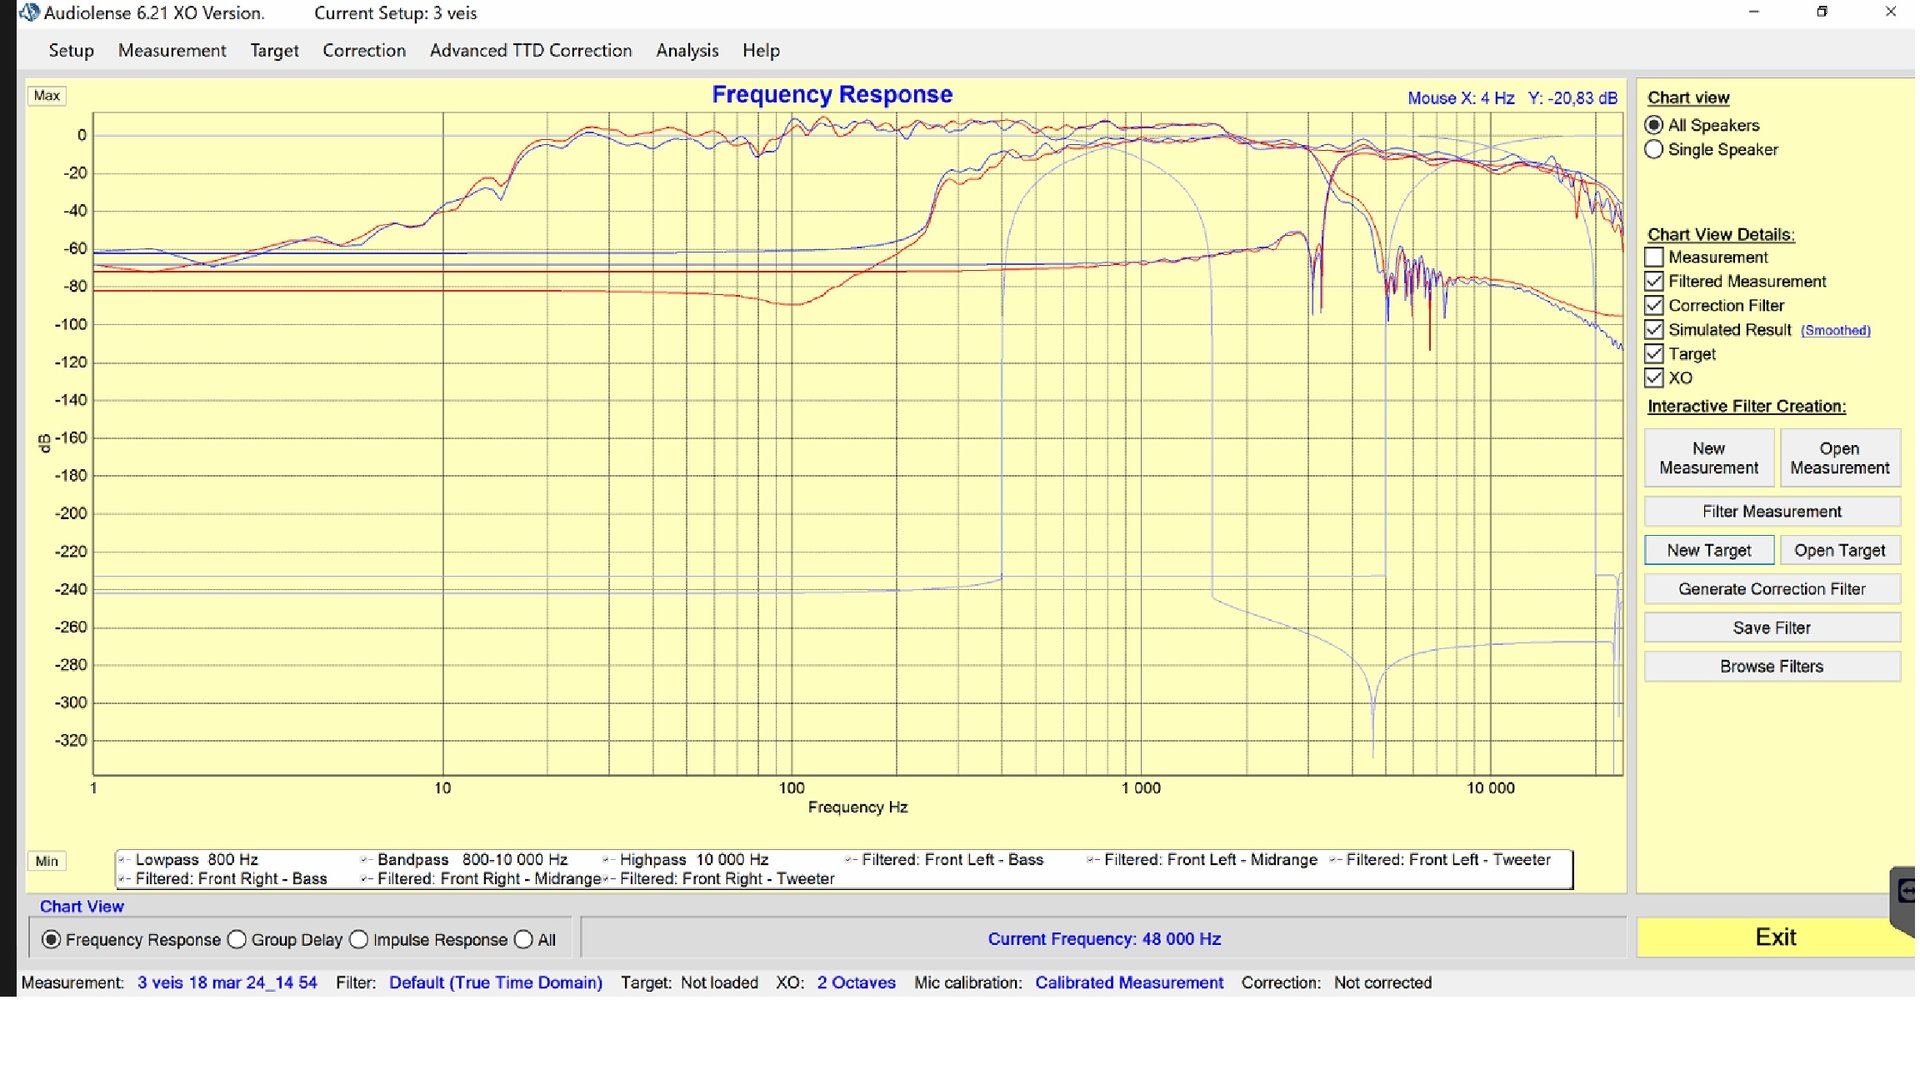Switch chart view to Group Delay
1920x1080 pixels.
(237, 940)
